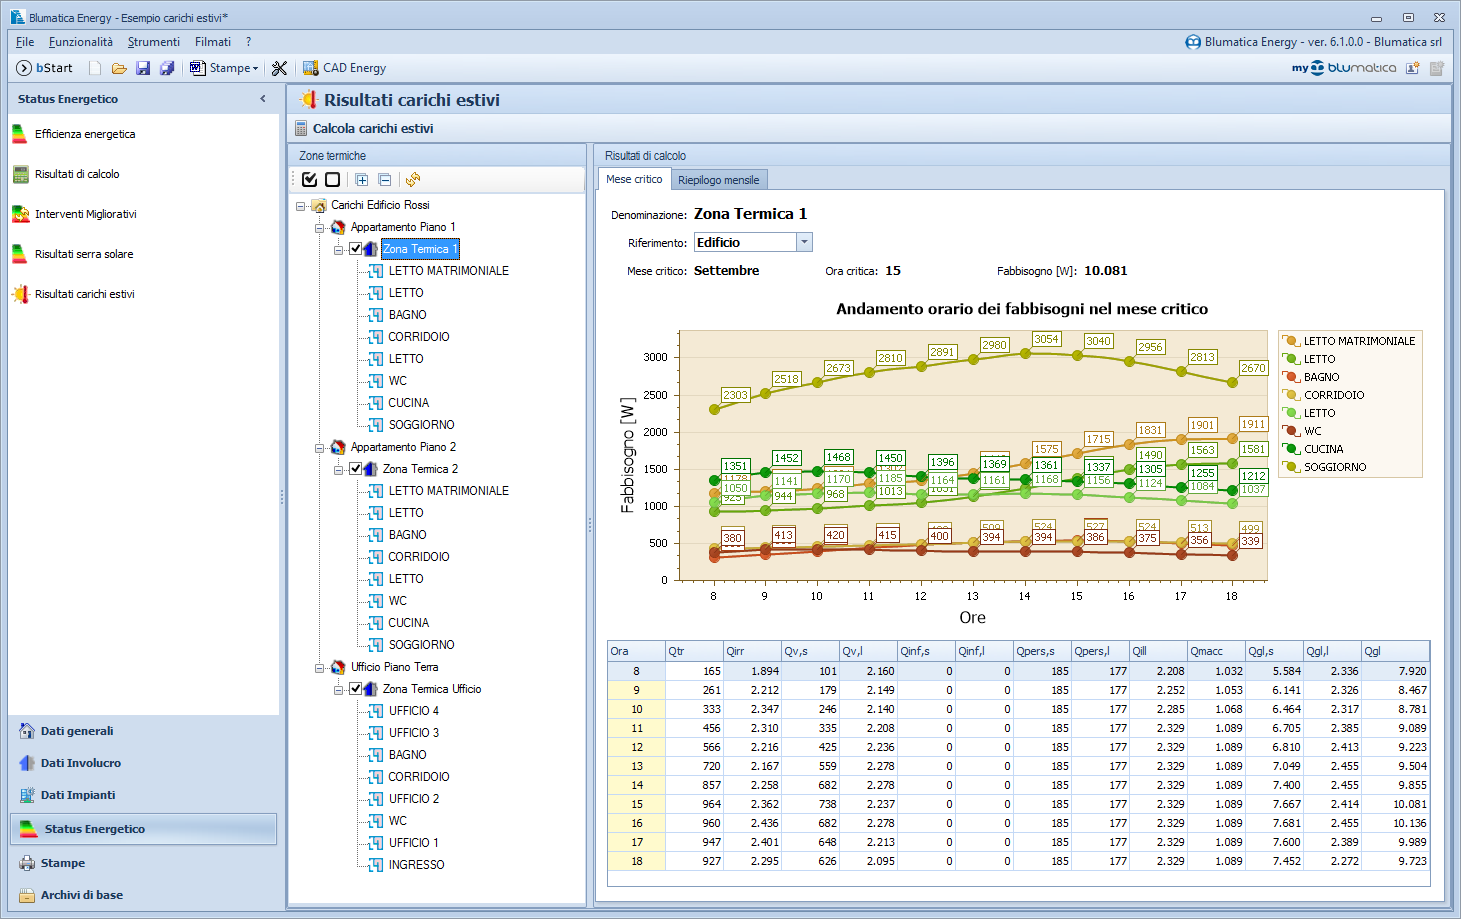Toggle the Zona Termica 2 checkbox
Image resolution: width=1461 pixels, height=919 pixels.
(356, 469)
